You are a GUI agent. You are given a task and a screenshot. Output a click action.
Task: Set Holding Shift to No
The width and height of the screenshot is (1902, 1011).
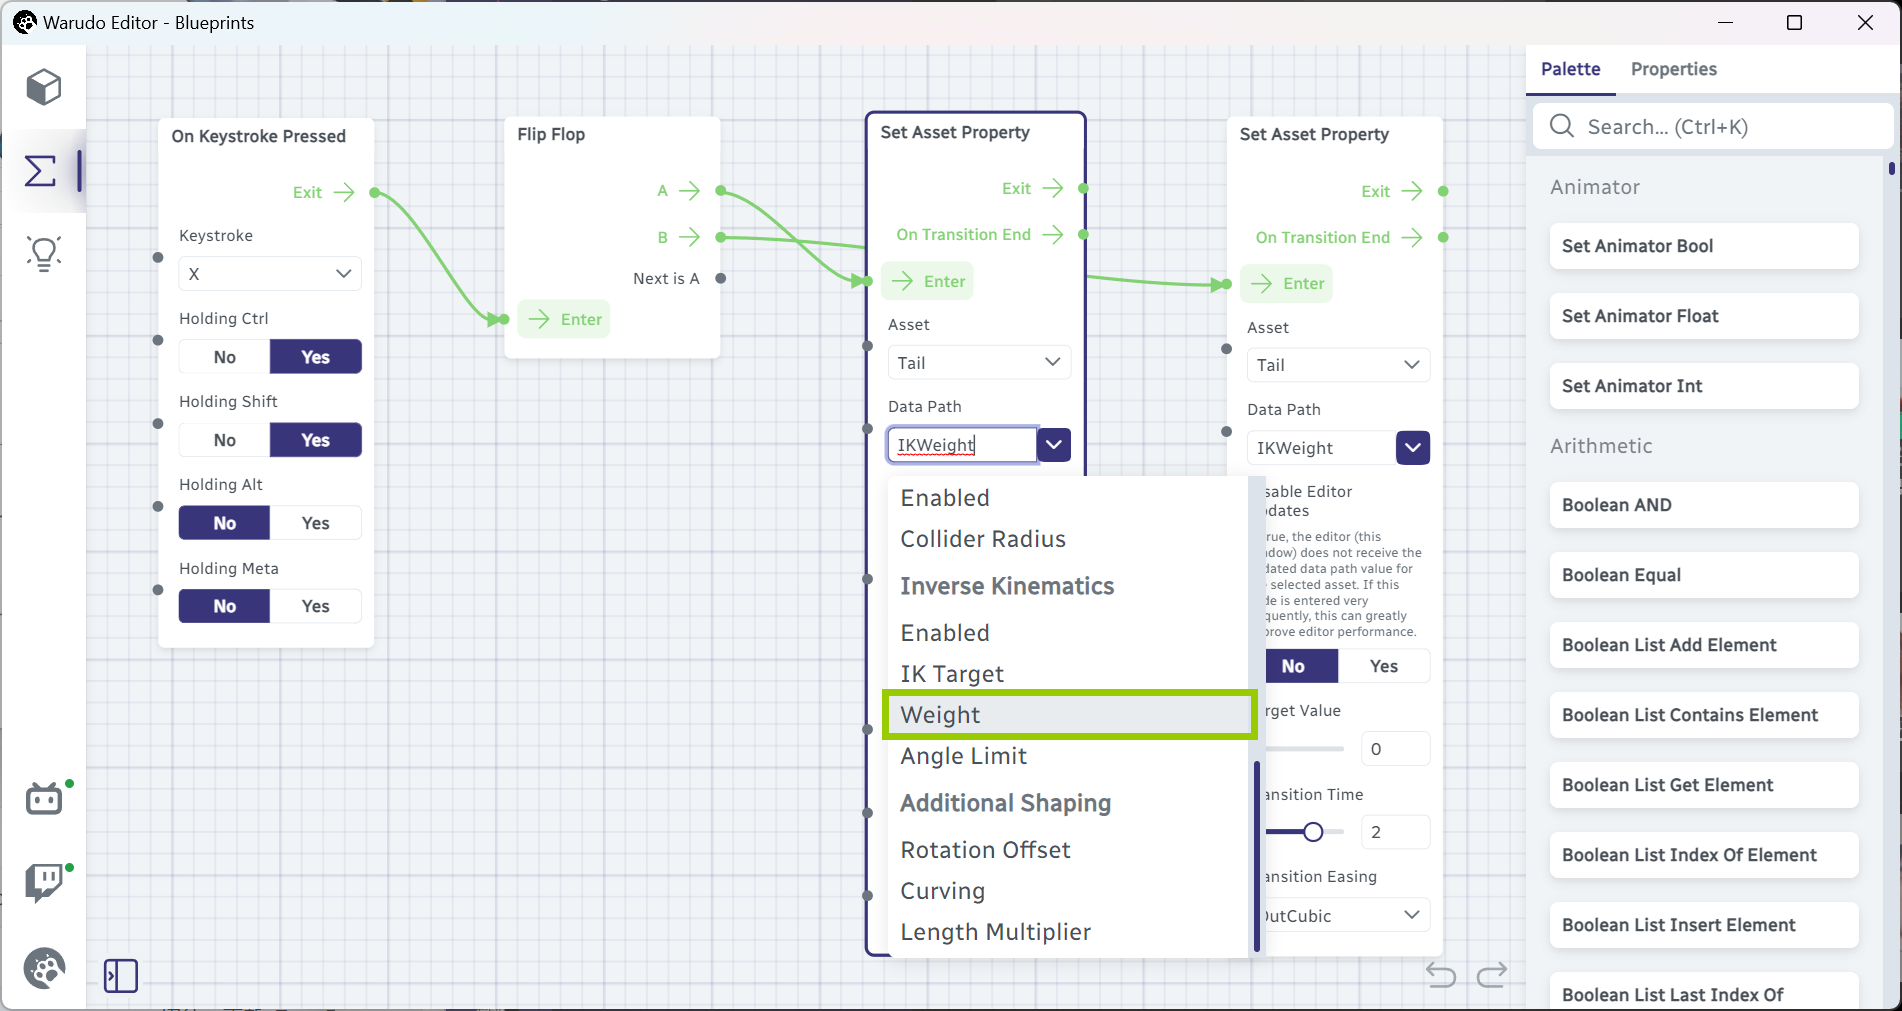tap(225, 440)
